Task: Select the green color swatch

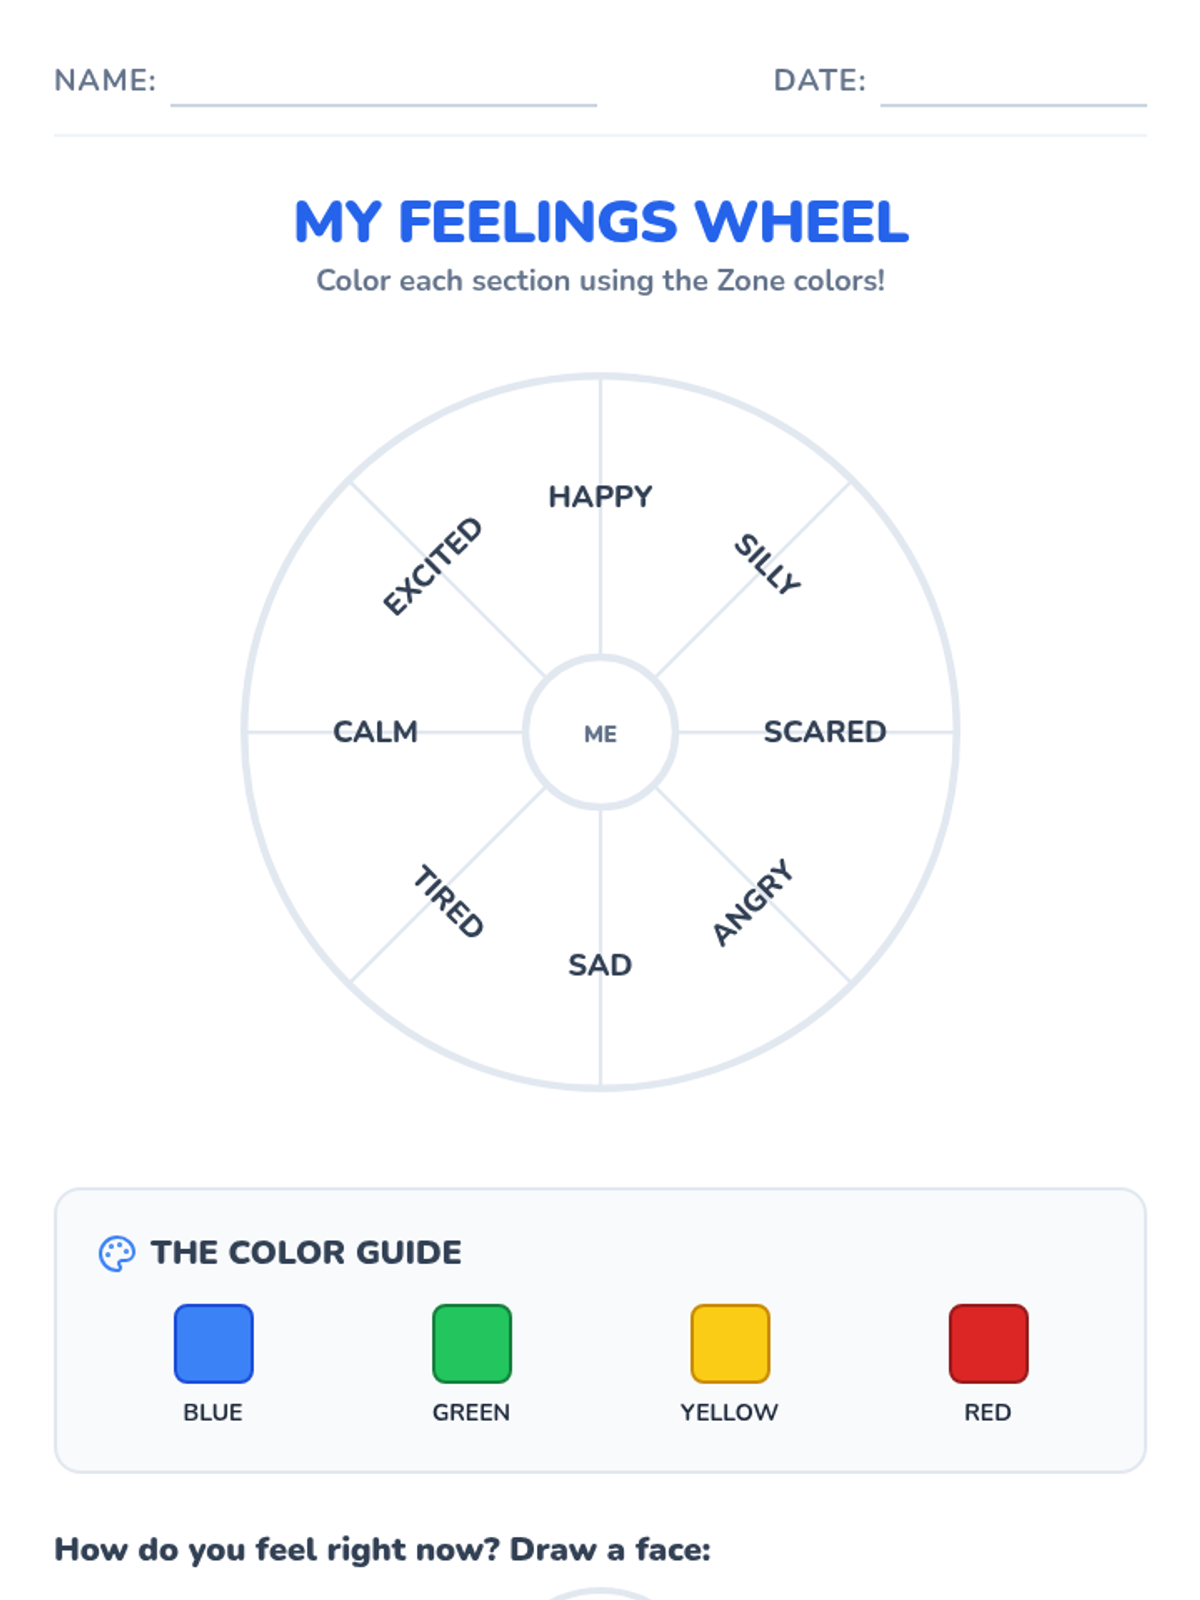Action: [471, 1343]
